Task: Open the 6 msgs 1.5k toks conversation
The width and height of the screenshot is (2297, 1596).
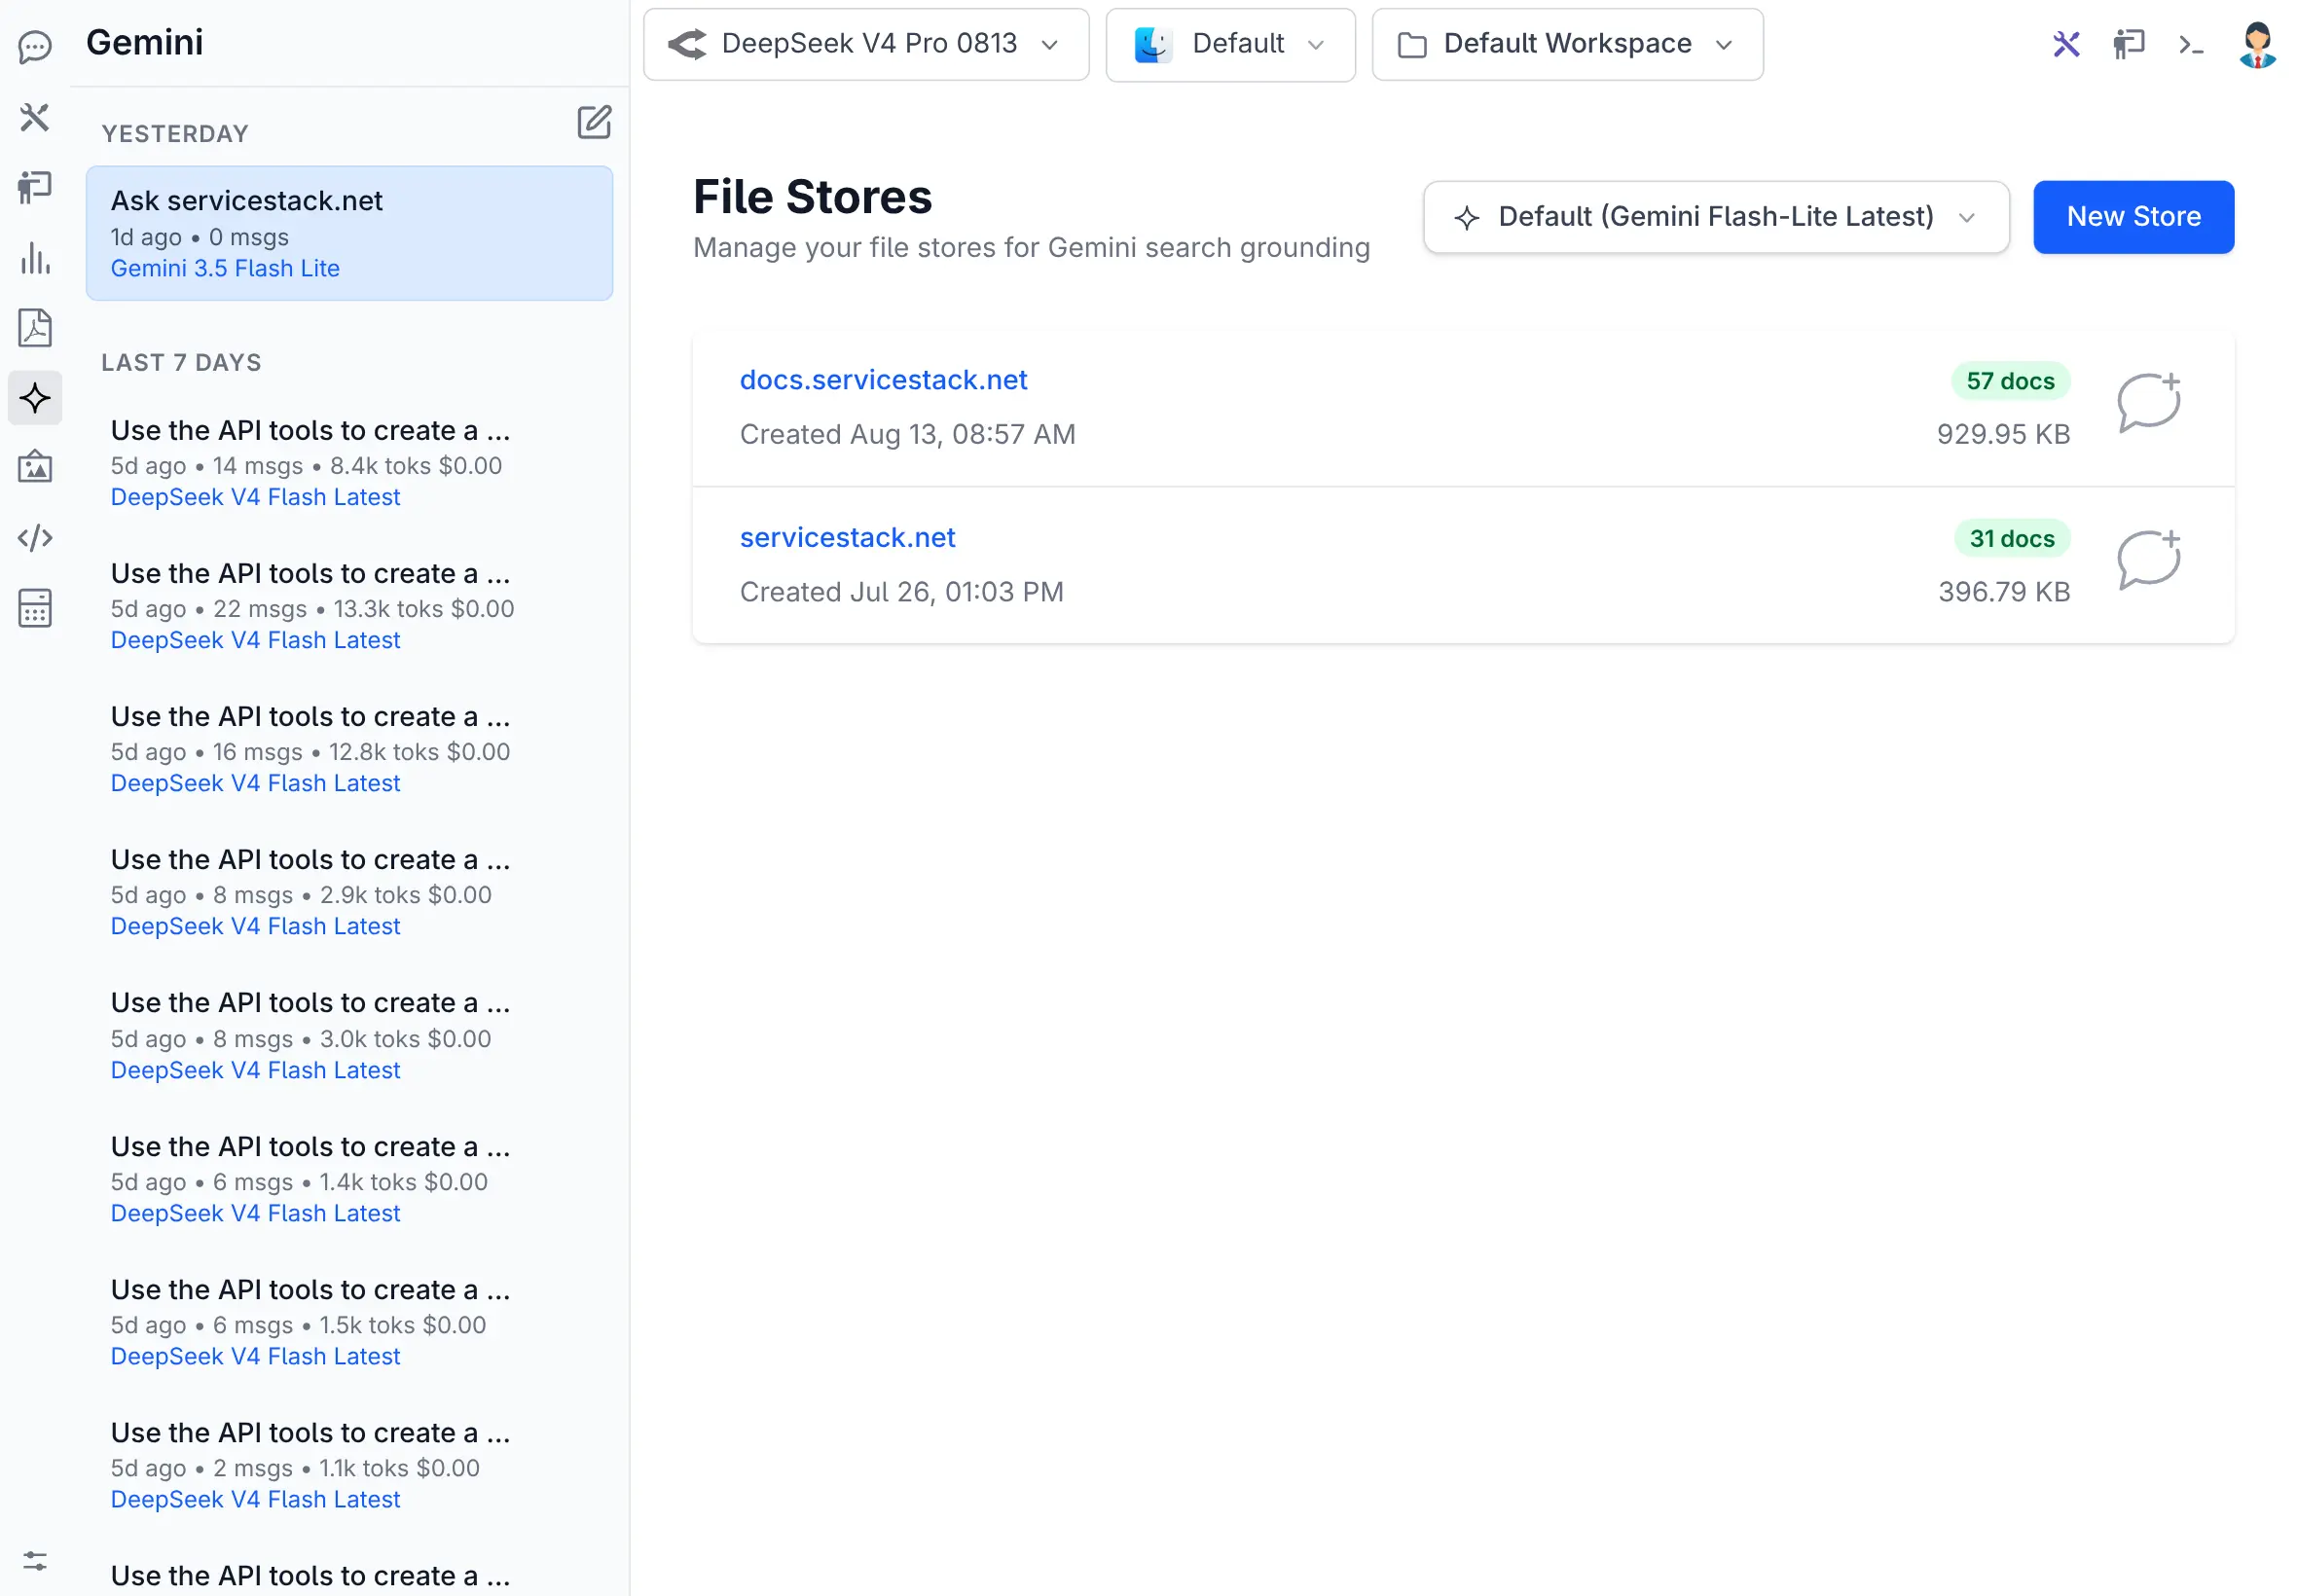Action: 349,1321
